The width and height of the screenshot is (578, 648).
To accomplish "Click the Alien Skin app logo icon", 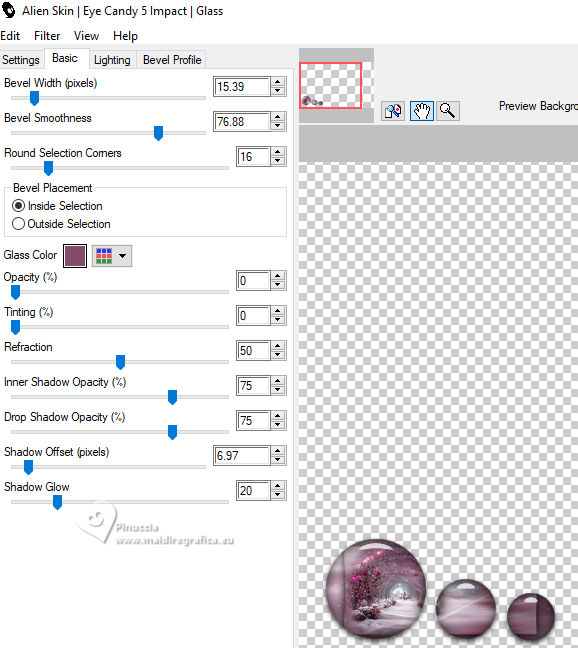I will [8, 10].
